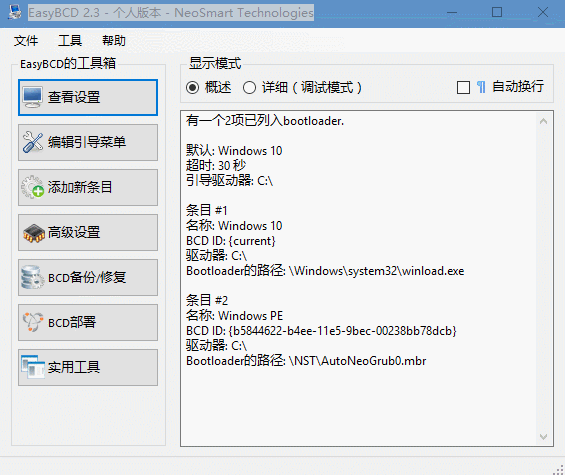Enable the 自动换行 checkbox
This screenshot has height=475, width=565.
[463, 88]
